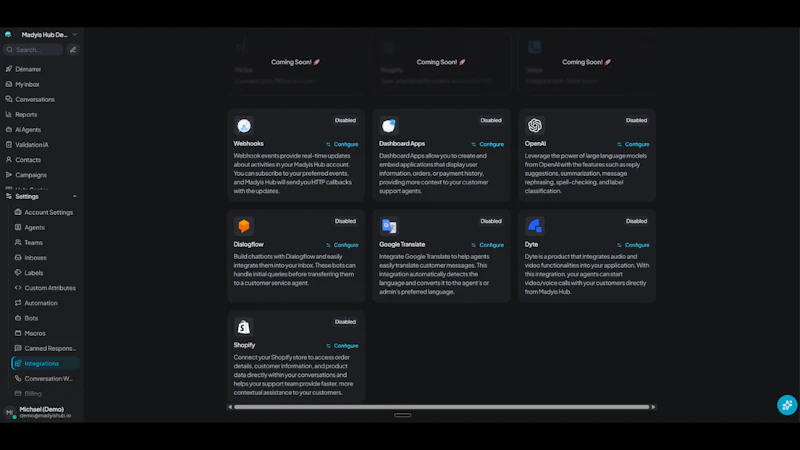Screen dimensions: 800x450
Task: Click the horizontal scrollbar left arrow
Action: (x=230, y=407)
